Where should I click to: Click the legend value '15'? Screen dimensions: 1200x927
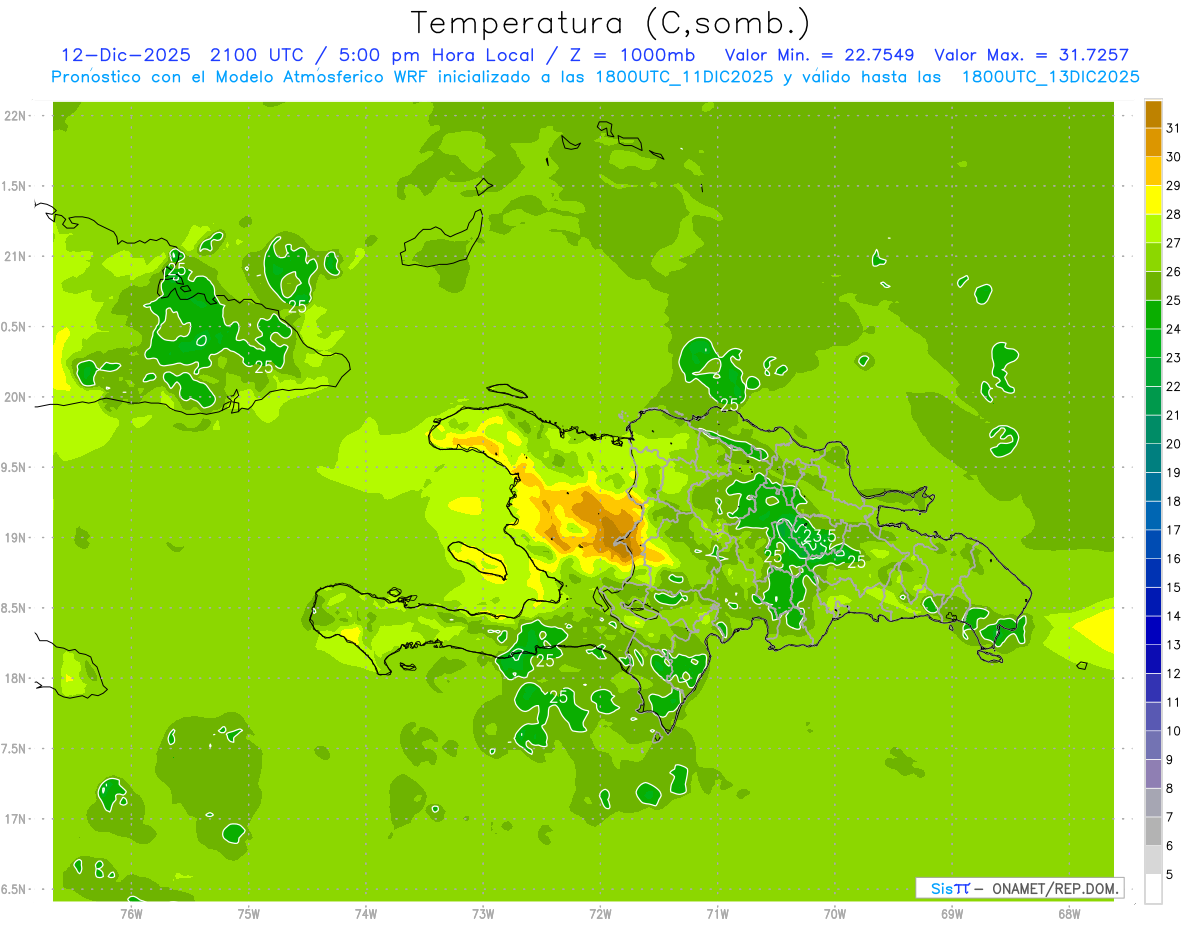point(1173,587)
